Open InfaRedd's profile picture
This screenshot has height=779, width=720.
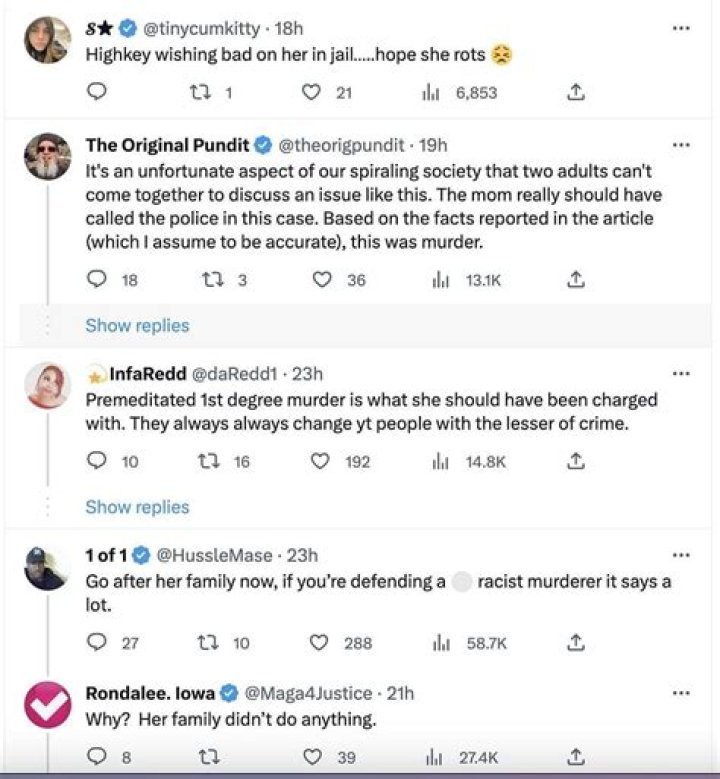[x=48, y=386]
